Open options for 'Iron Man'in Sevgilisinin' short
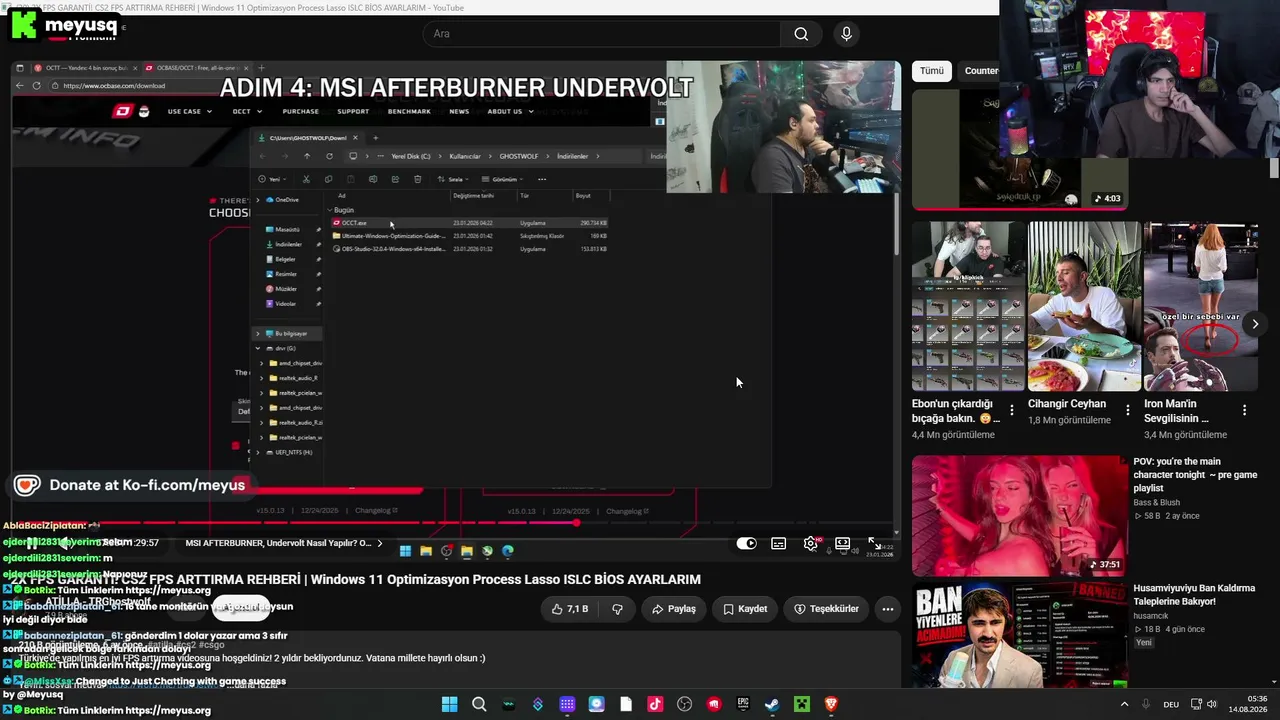1280x720 pixels. point(1244,410)
